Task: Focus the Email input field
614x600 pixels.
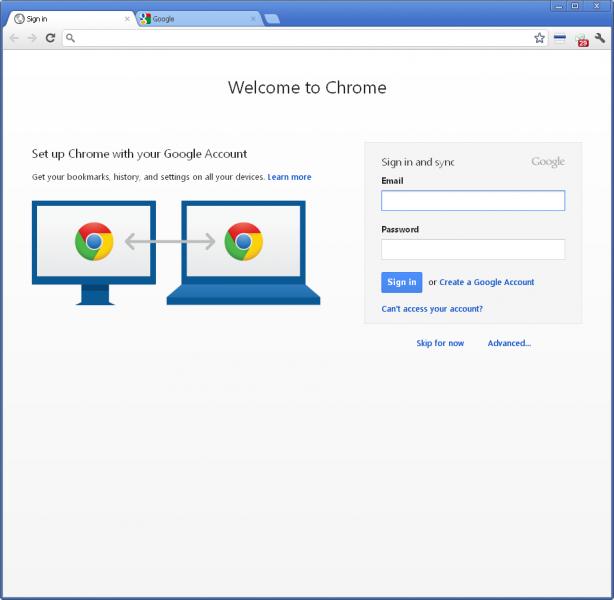Action: (473, 201)
